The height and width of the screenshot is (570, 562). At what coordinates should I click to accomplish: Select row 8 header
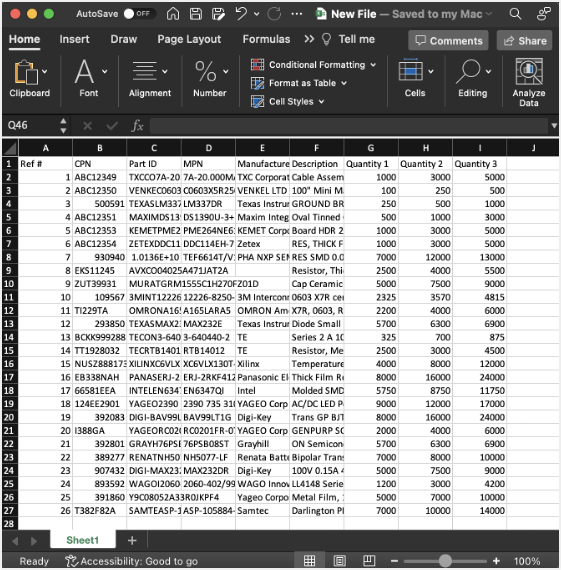click(10, 257)
